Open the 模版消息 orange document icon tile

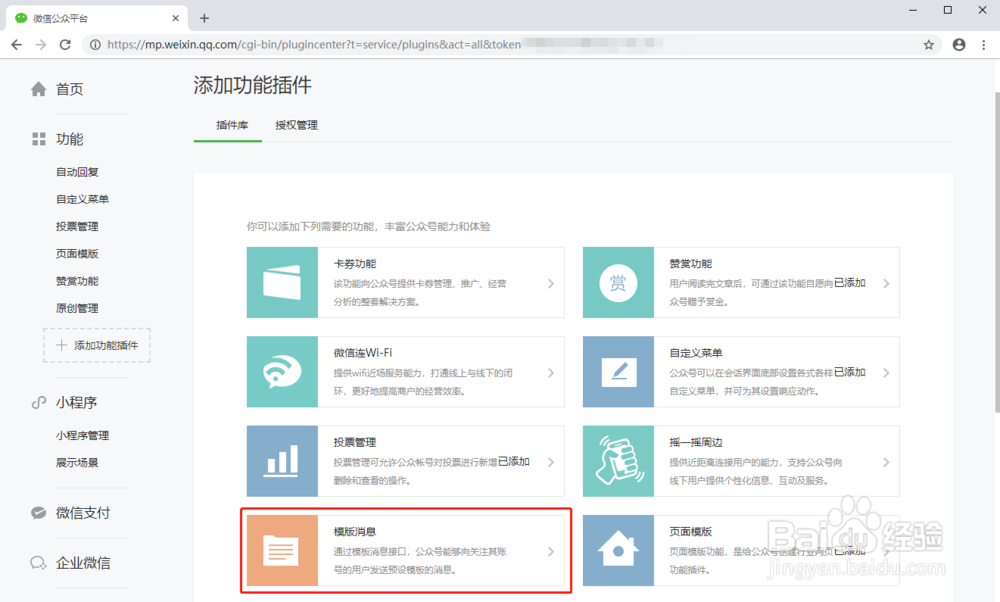282,550
